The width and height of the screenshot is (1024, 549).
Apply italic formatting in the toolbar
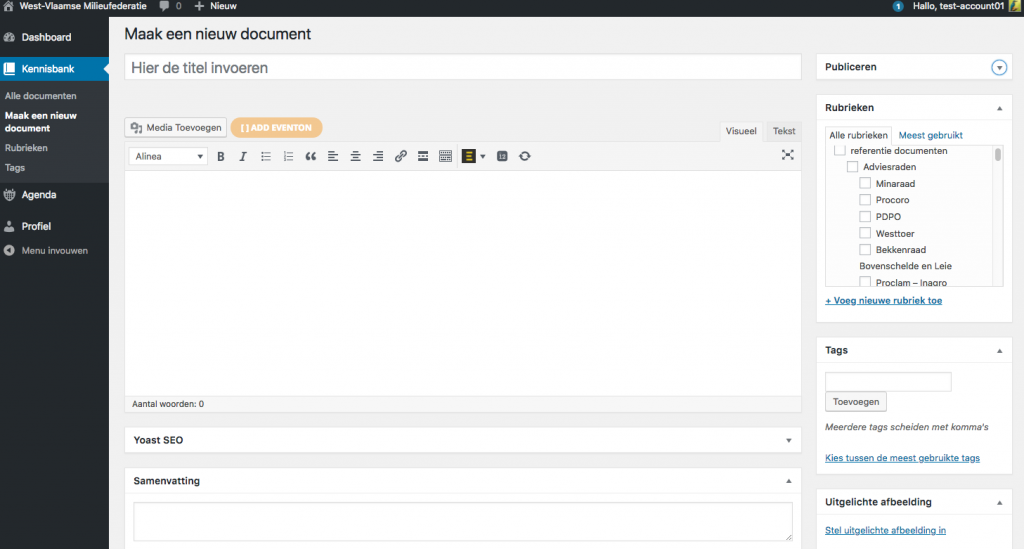pos(243,157)
